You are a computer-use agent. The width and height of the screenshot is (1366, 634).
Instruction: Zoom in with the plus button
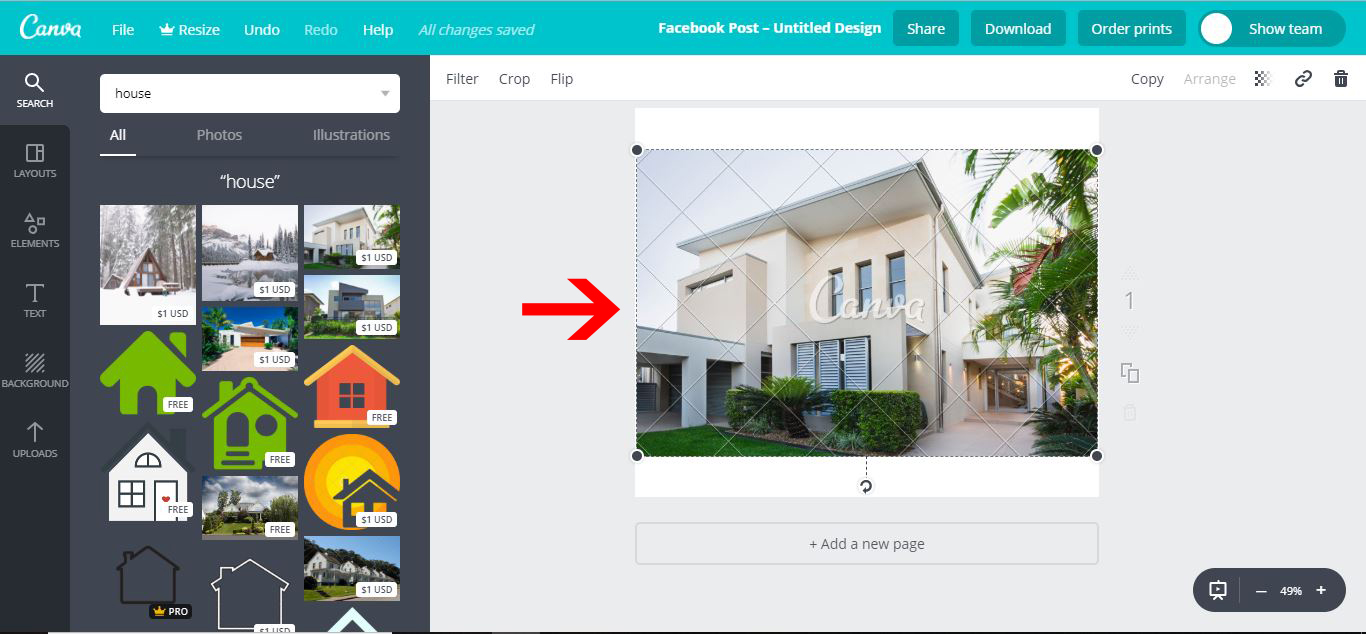[1321, 590]
